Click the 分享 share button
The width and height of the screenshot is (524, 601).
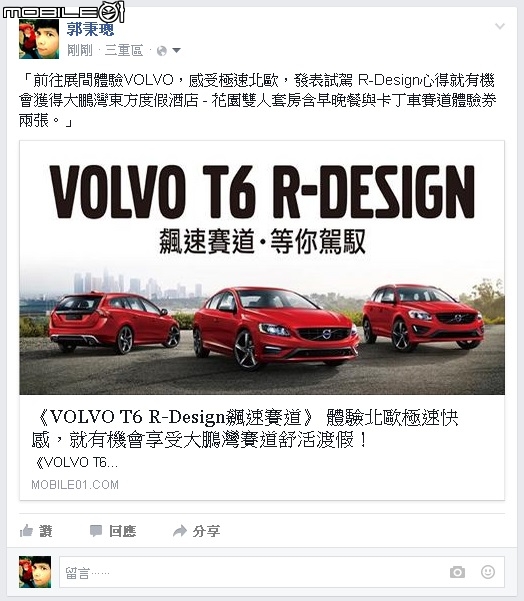(206, 531)
